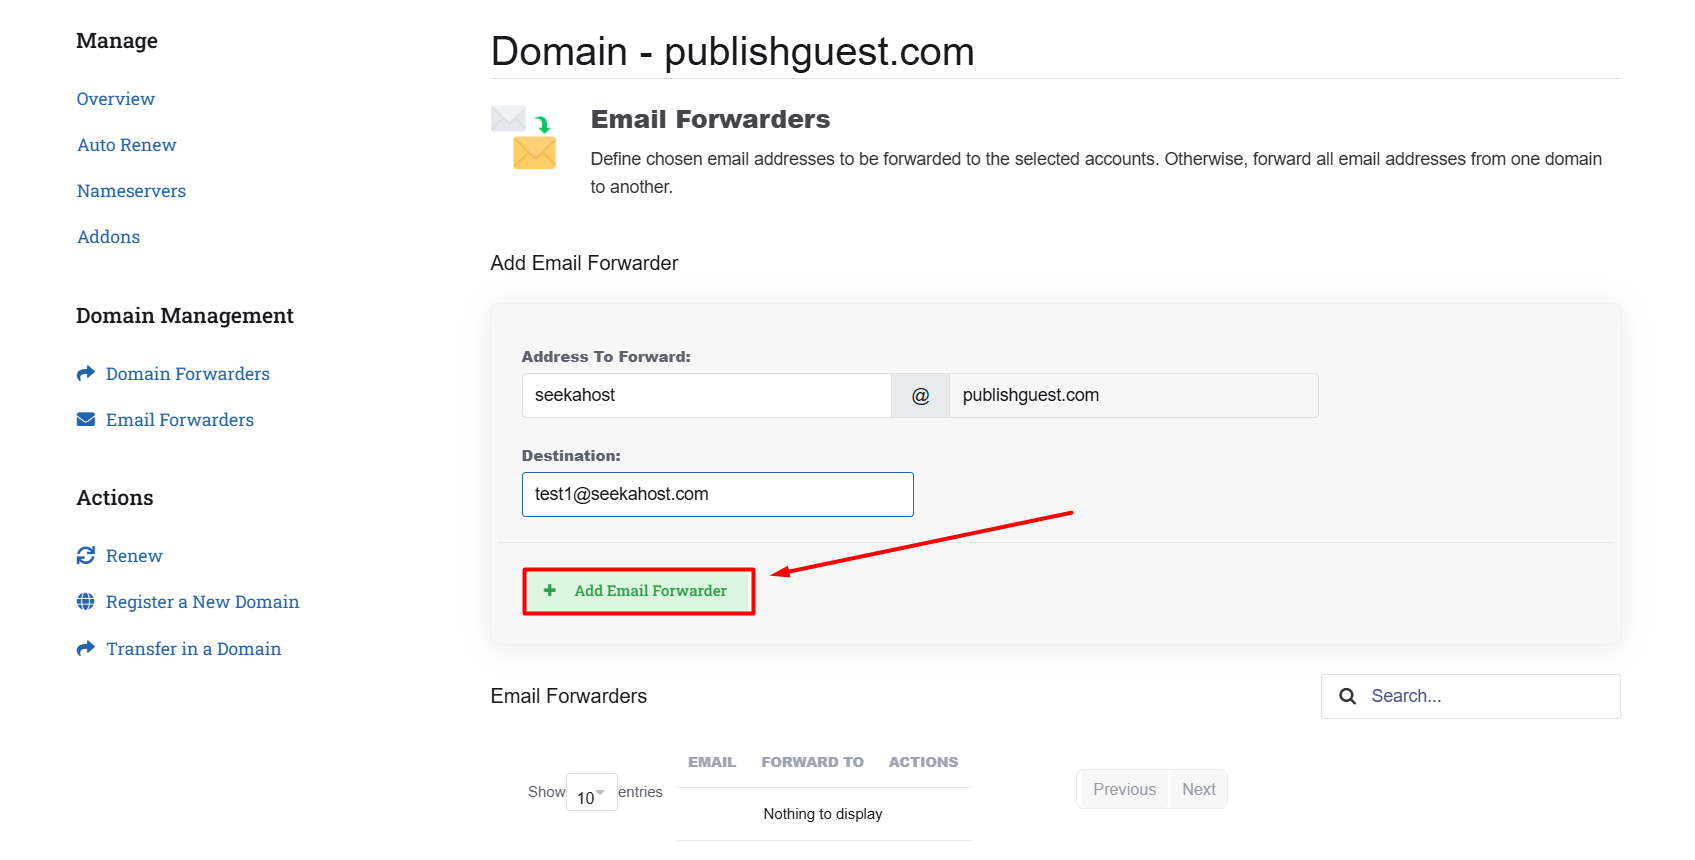Image resolution: width=1695 pixels, height=860 pixels.
Task: Click the magnifier search icon
Action: [1347, 696]
